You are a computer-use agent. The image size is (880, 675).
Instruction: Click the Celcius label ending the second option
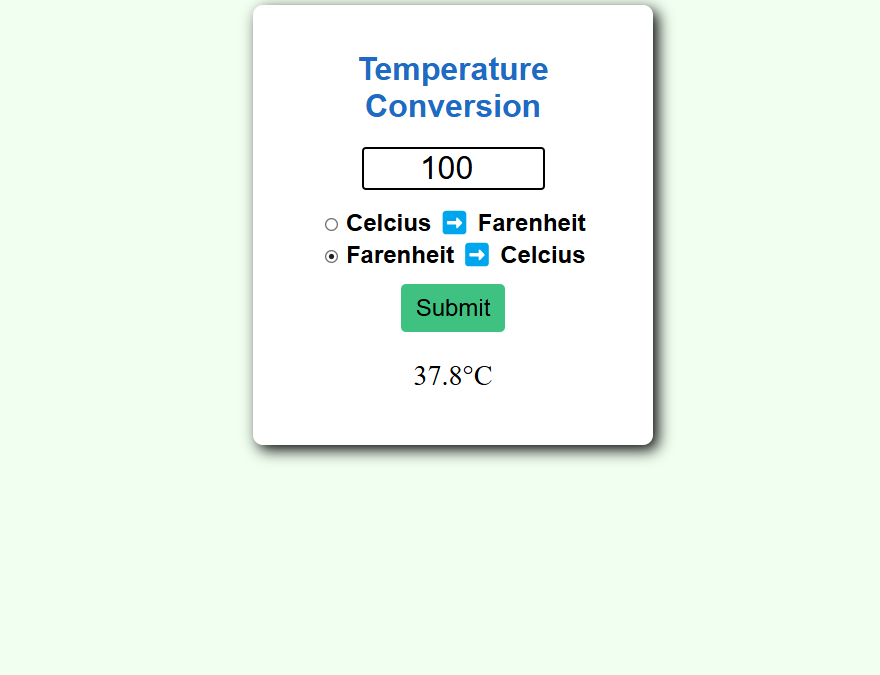point(543,255)
